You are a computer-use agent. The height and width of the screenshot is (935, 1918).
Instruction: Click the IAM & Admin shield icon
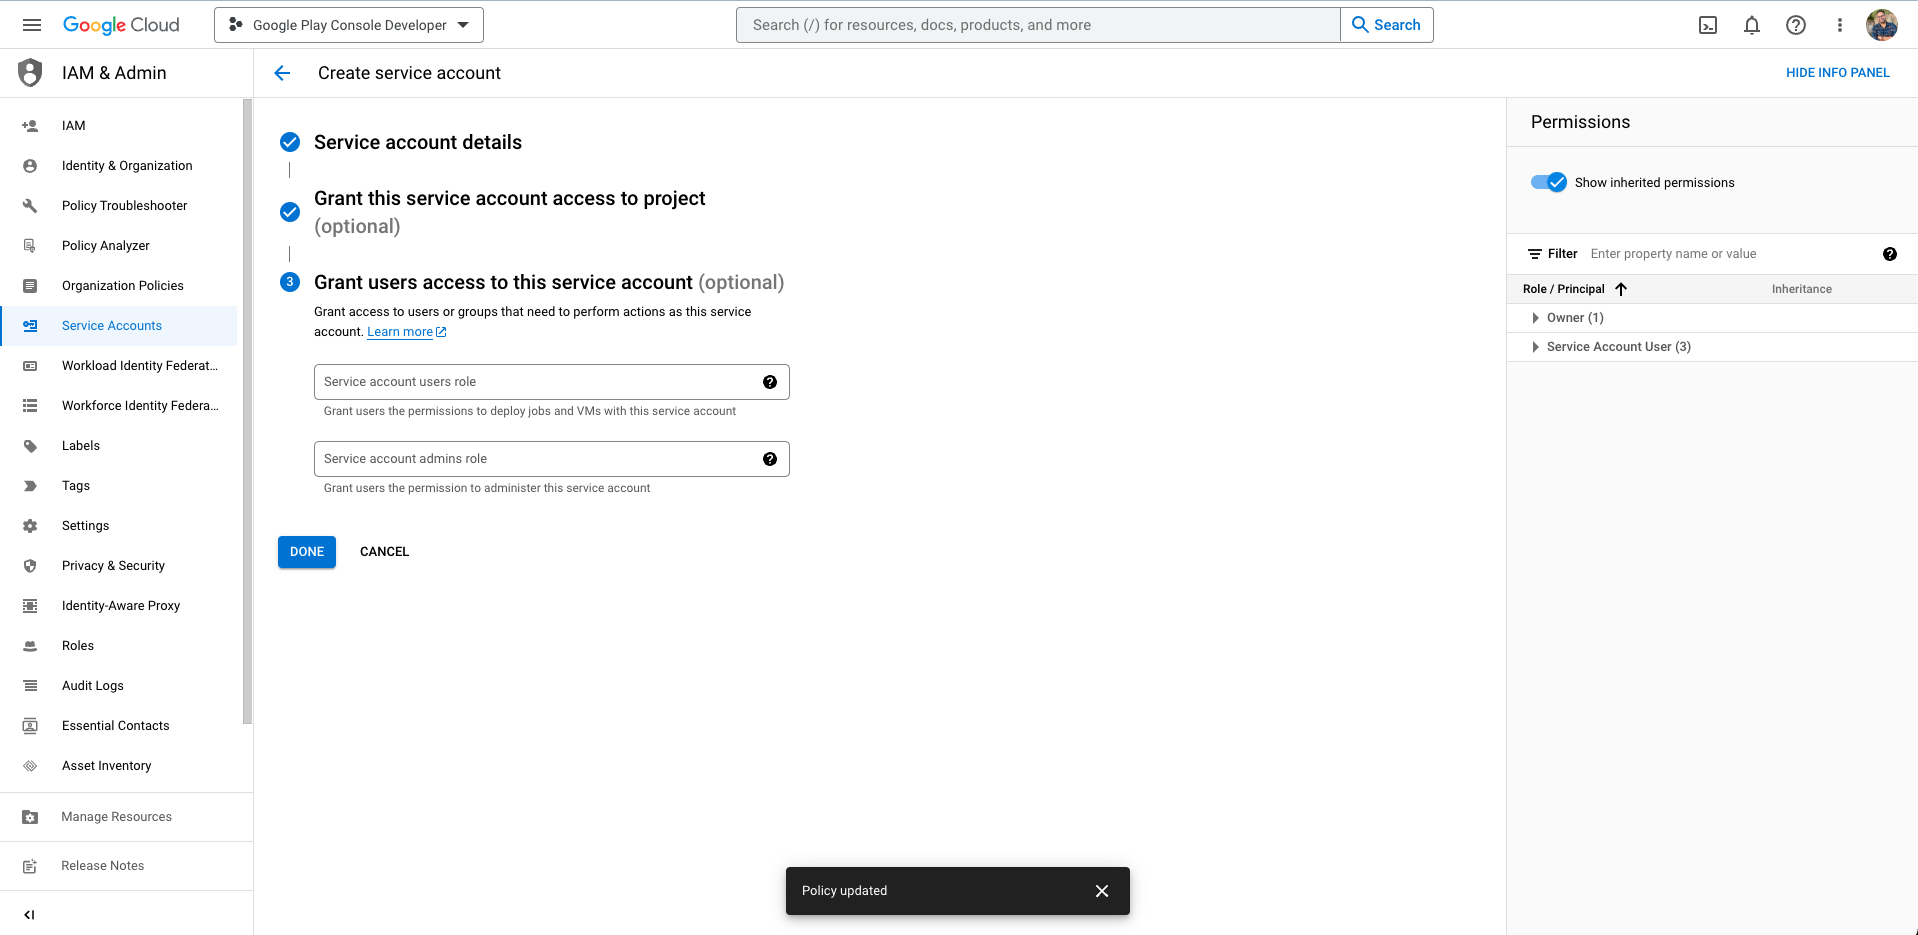[31, 73]
